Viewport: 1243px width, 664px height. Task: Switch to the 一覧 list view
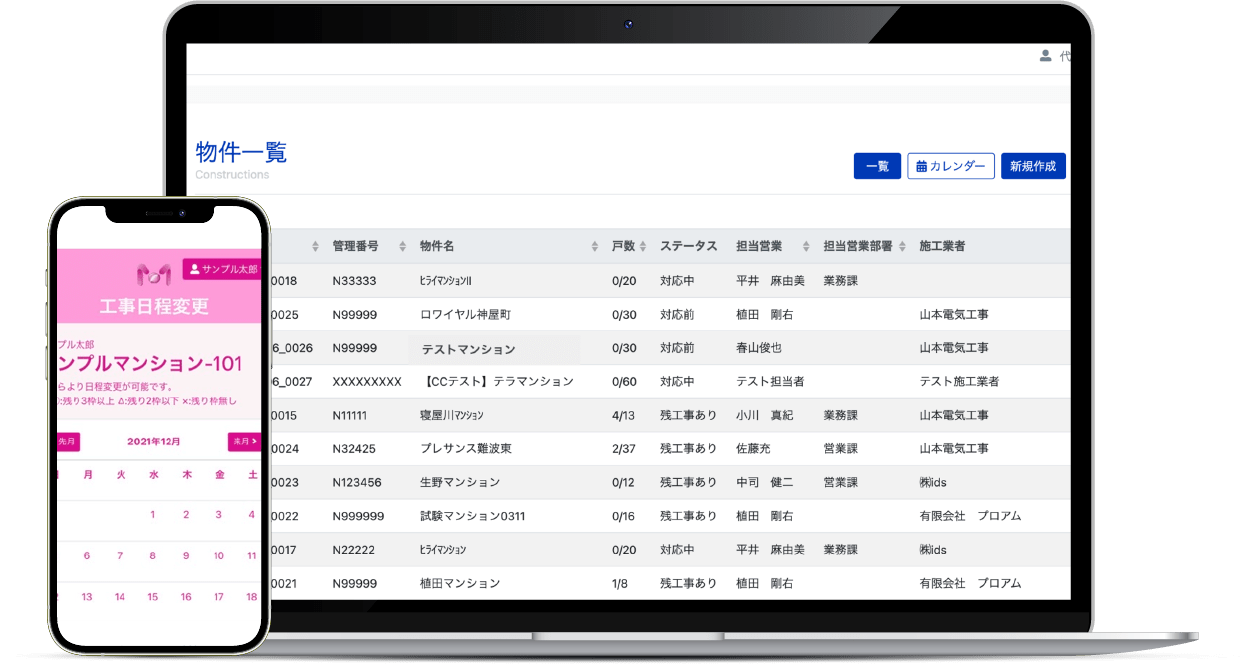(877, 167)
